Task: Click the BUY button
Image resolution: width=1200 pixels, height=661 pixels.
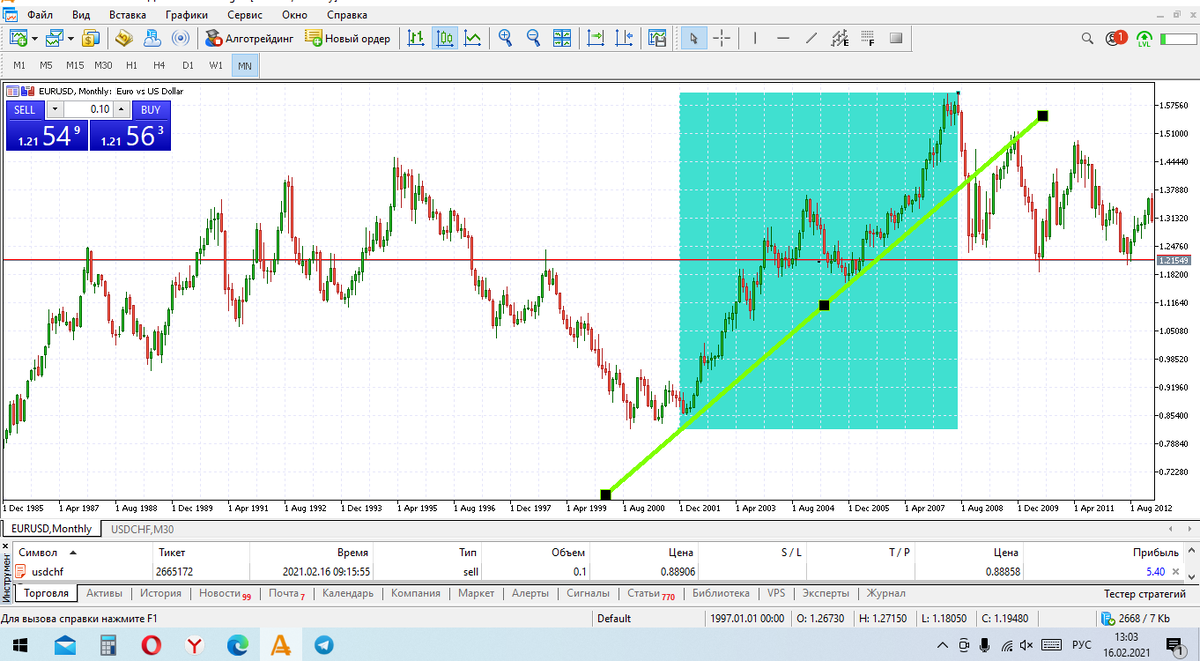Action: 150,110
